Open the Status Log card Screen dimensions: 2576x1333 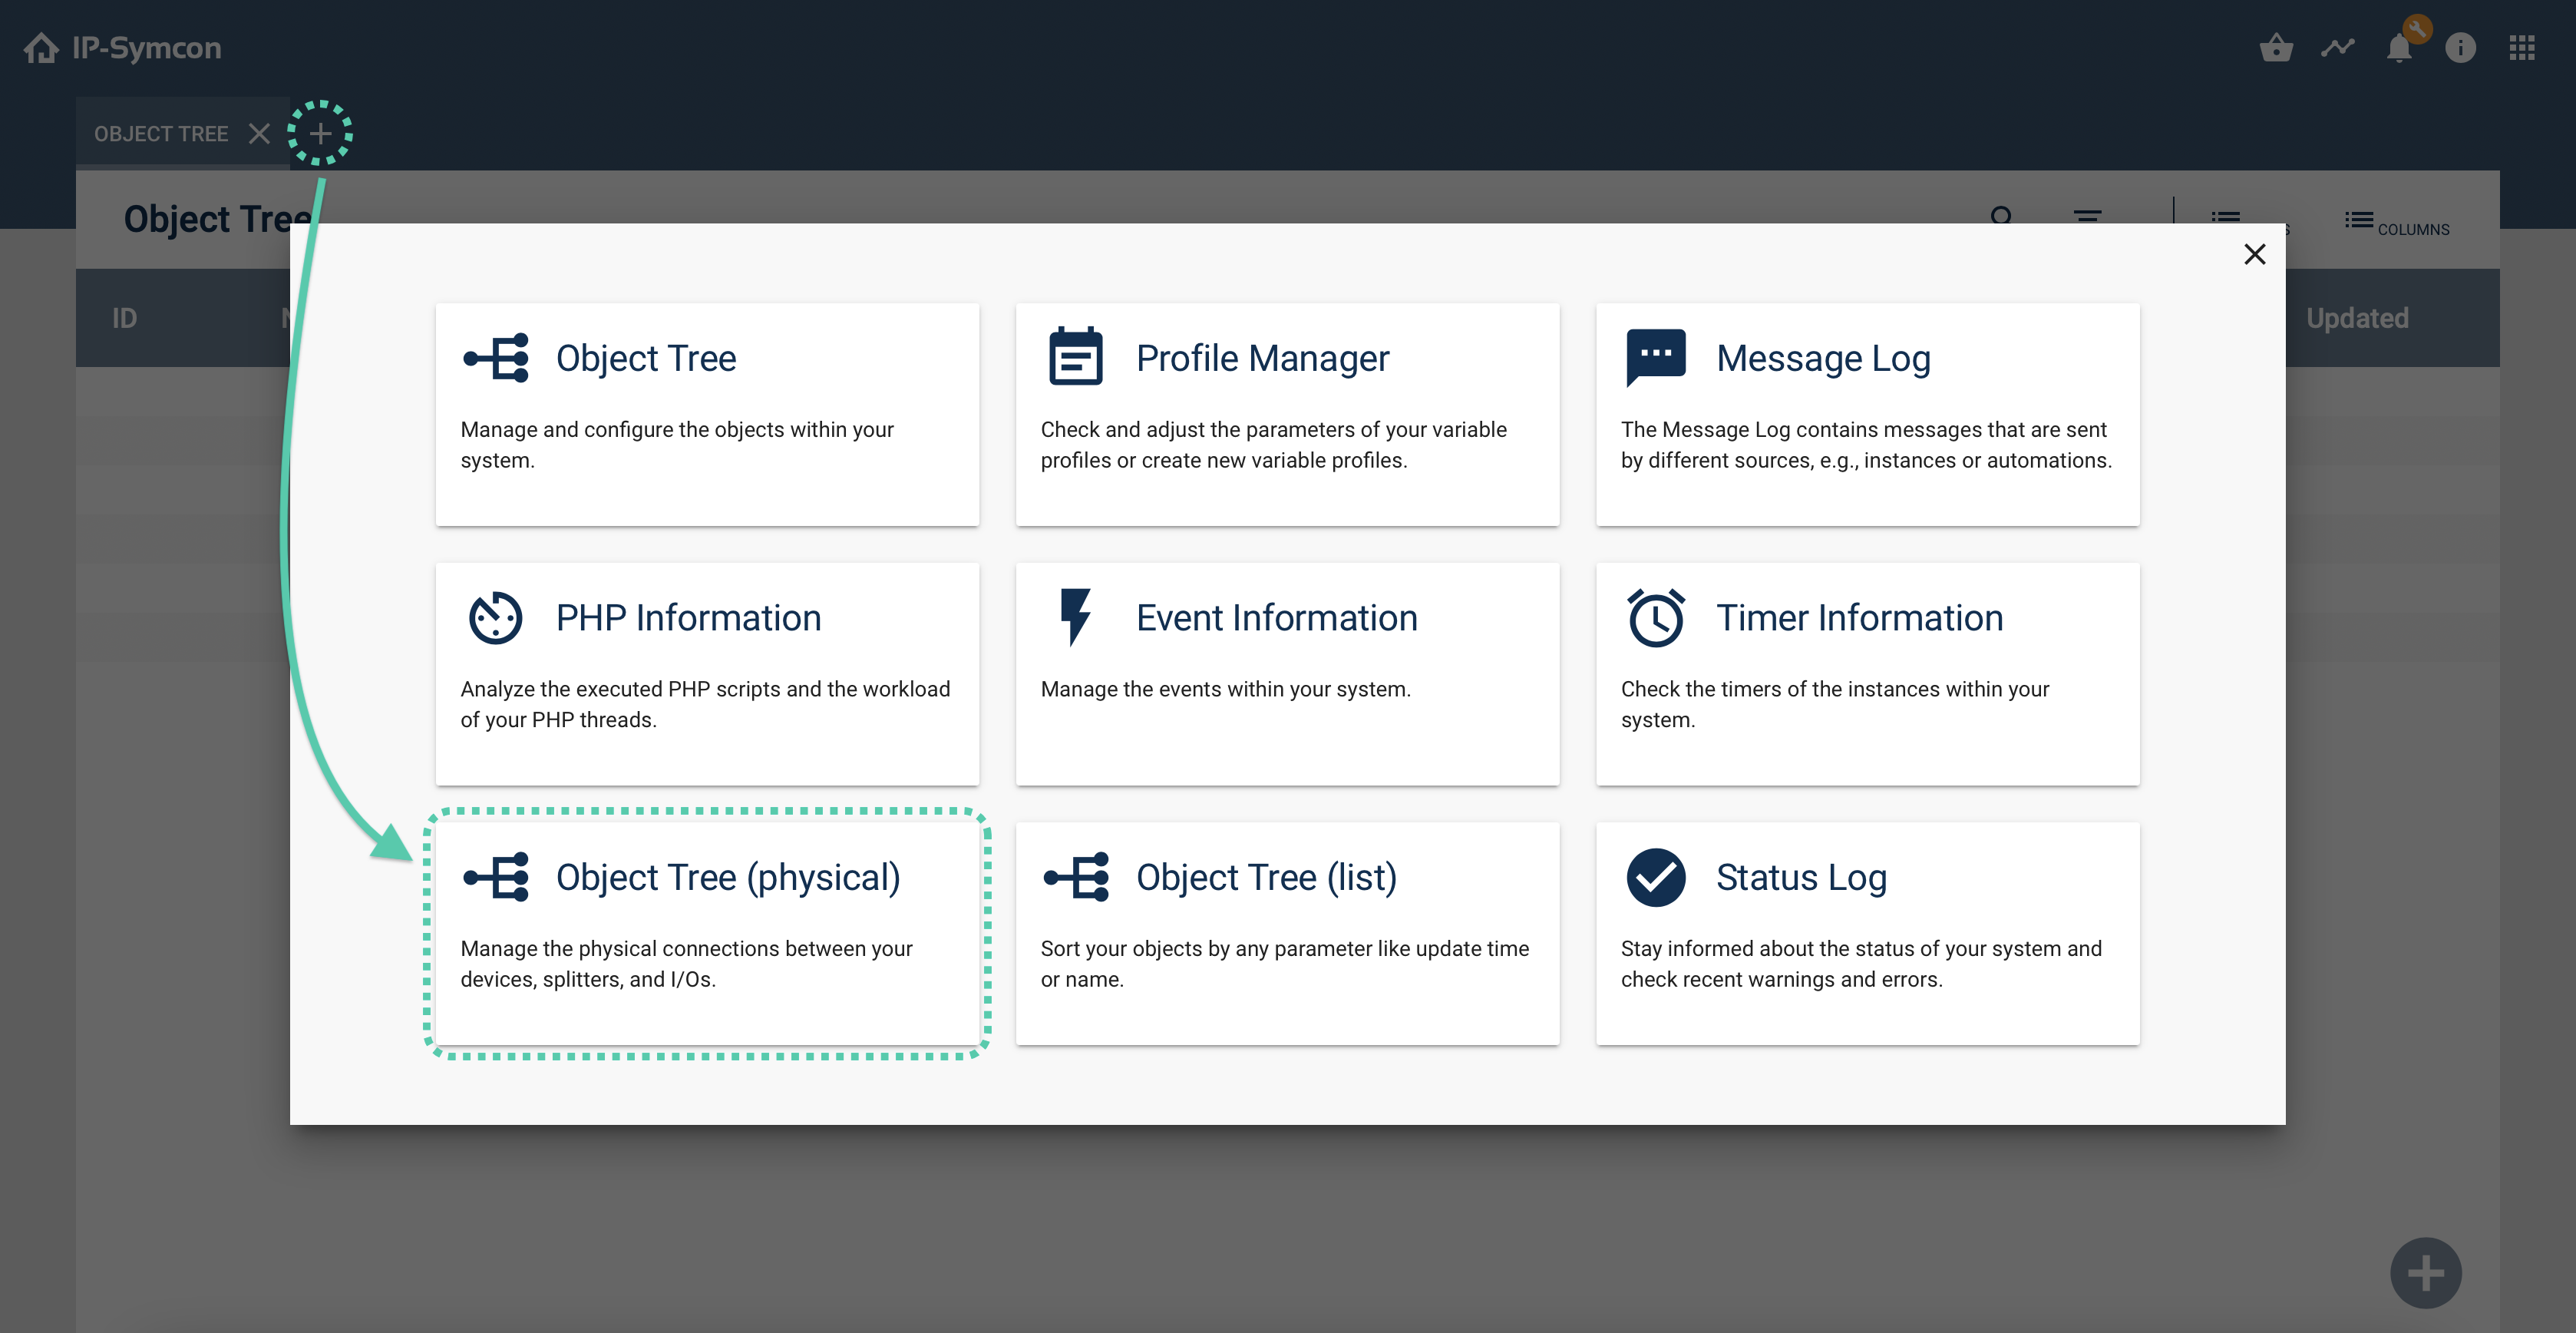coord(1867,933)
